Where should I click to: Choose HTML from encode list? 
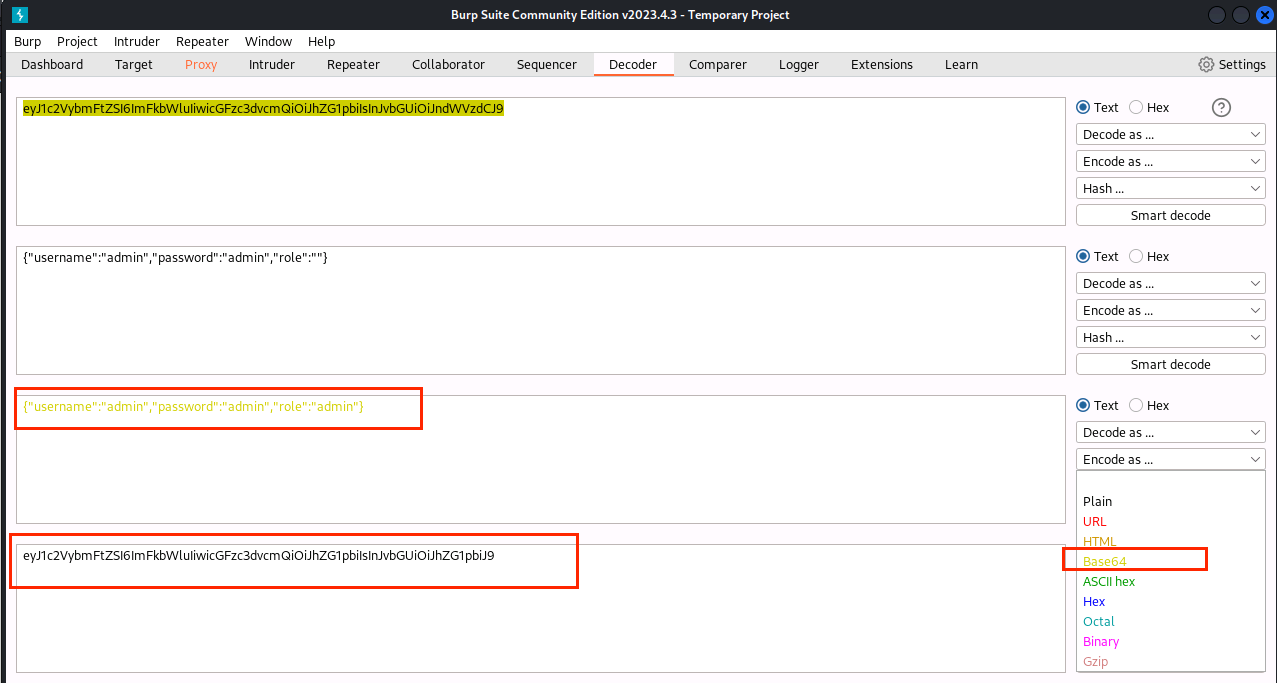pyautogui.click(x=1171, y=541)
